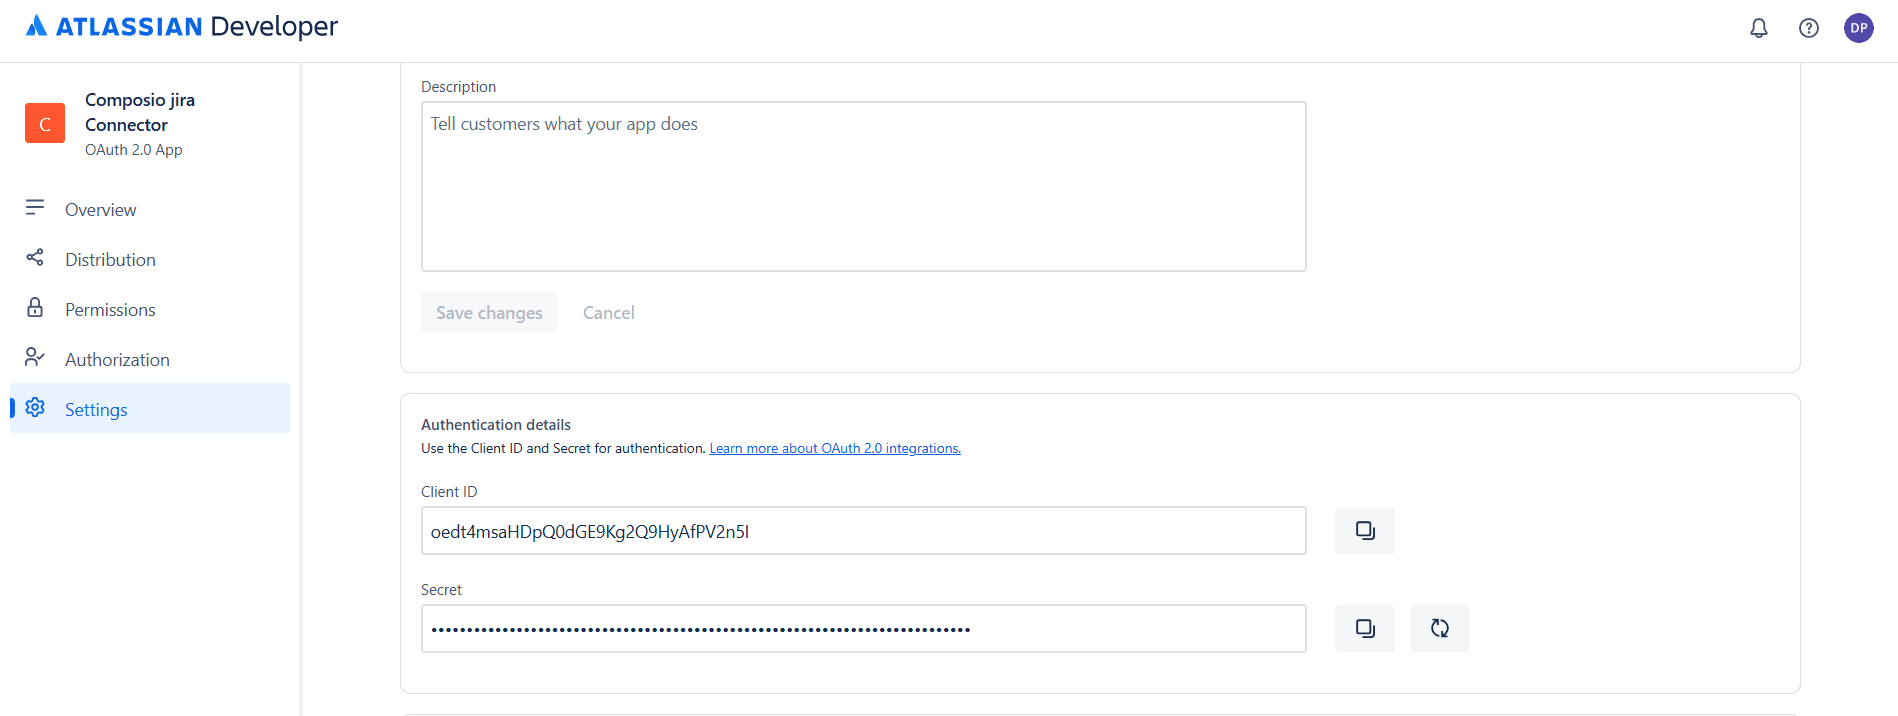The height and width of the screenshot is (716, 1898).
Task: Click into the Description text area
Action: [864, 186]
